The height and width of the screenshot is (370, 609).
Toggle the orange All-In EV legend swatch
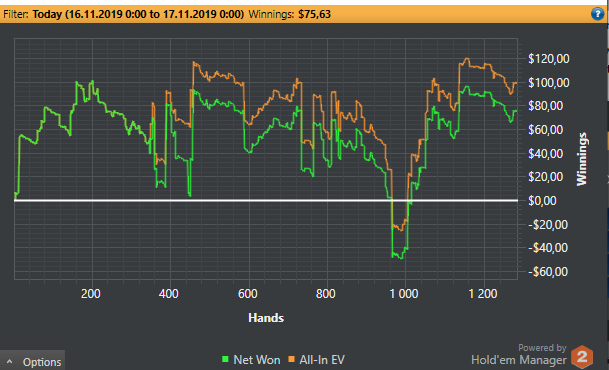click(x=291, y=359)
